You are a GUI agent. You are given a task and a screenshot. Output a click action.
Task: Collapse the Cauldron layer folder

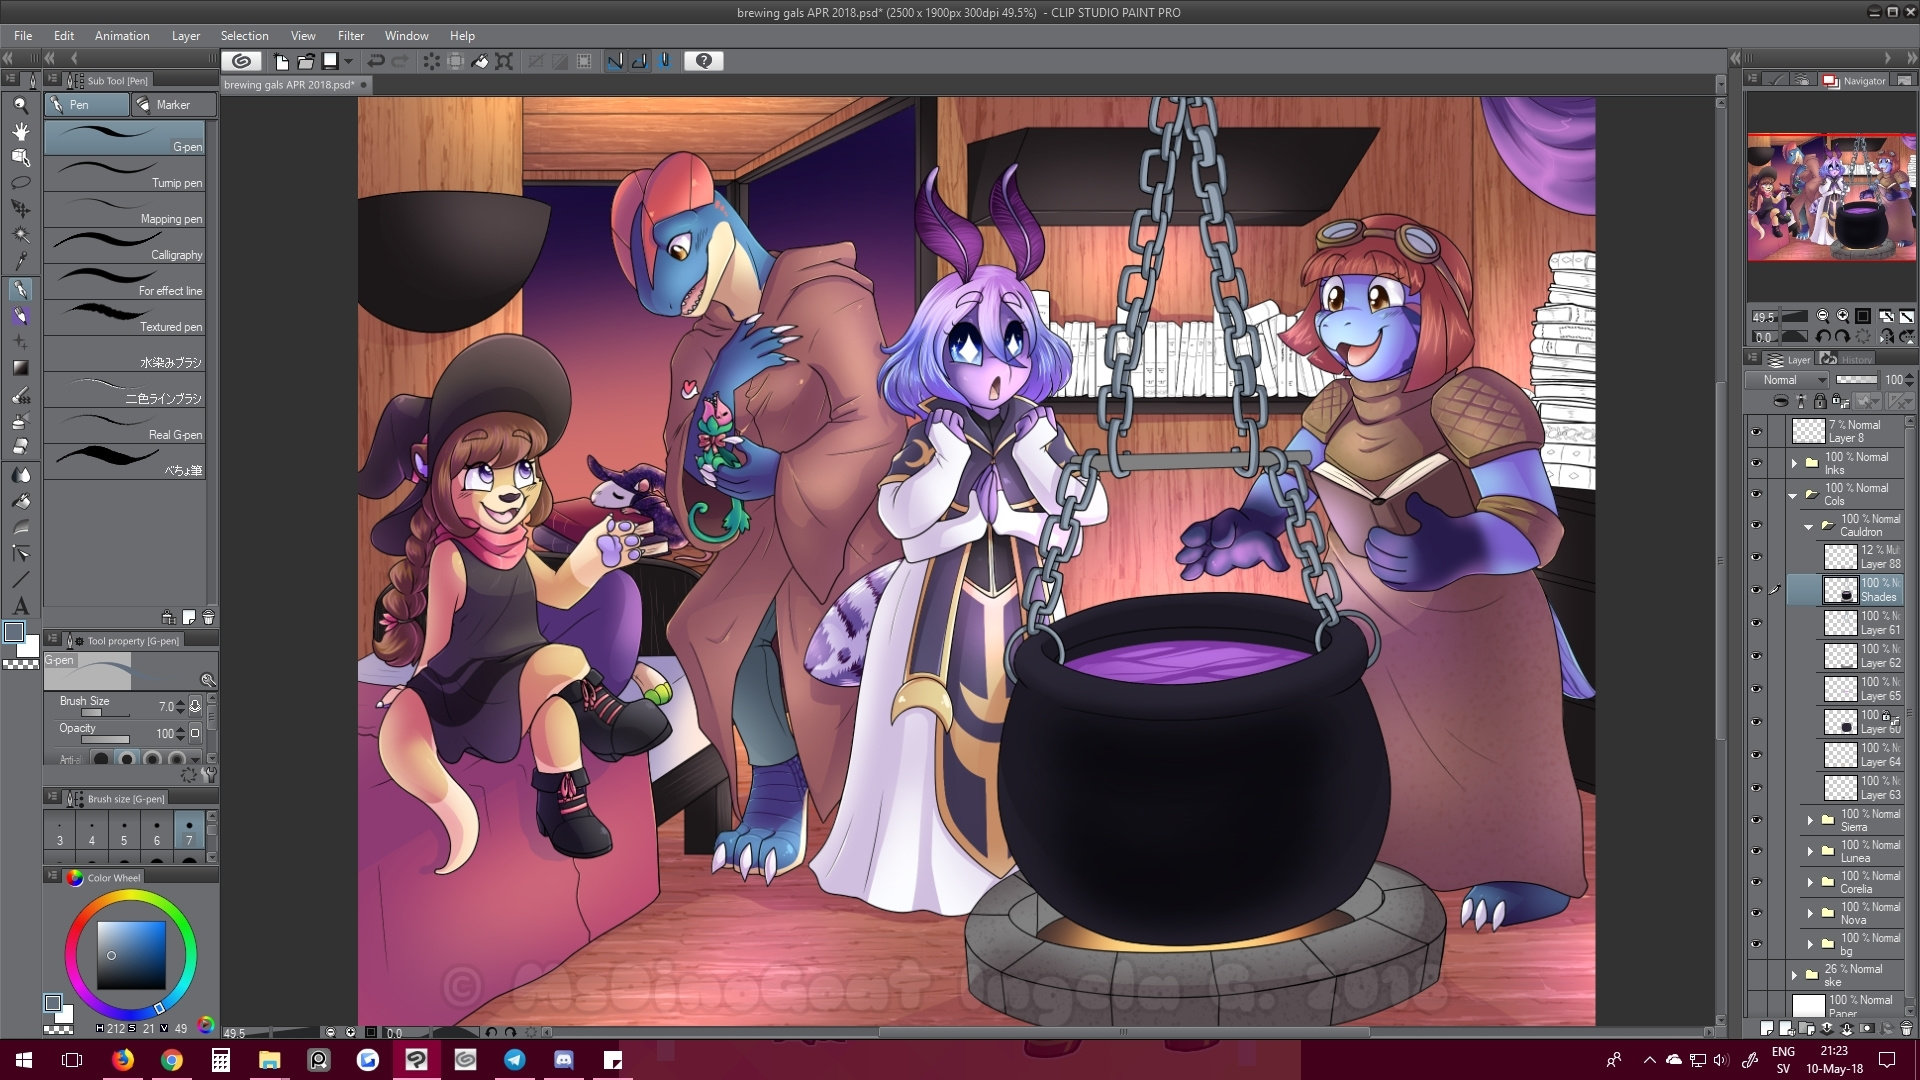[1808, 526]
